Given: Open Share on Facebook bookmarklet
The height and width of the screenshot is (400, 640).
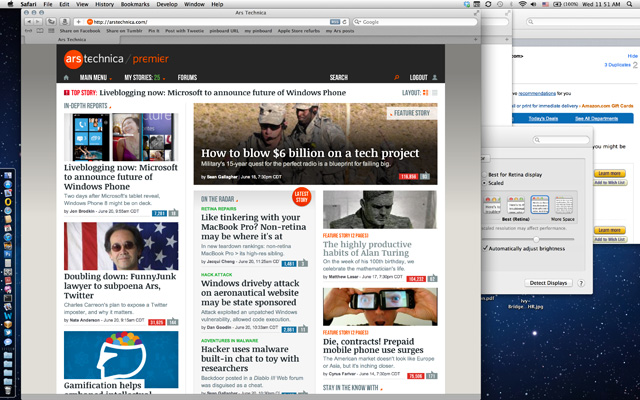Looking at the screenshot, I should click(80, 31).
